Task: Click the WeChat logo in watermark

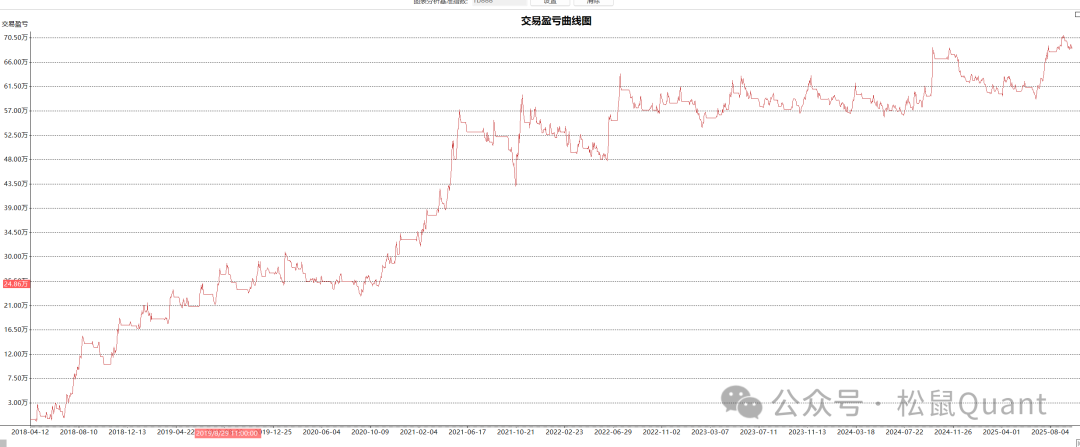Action: (748, 403)
